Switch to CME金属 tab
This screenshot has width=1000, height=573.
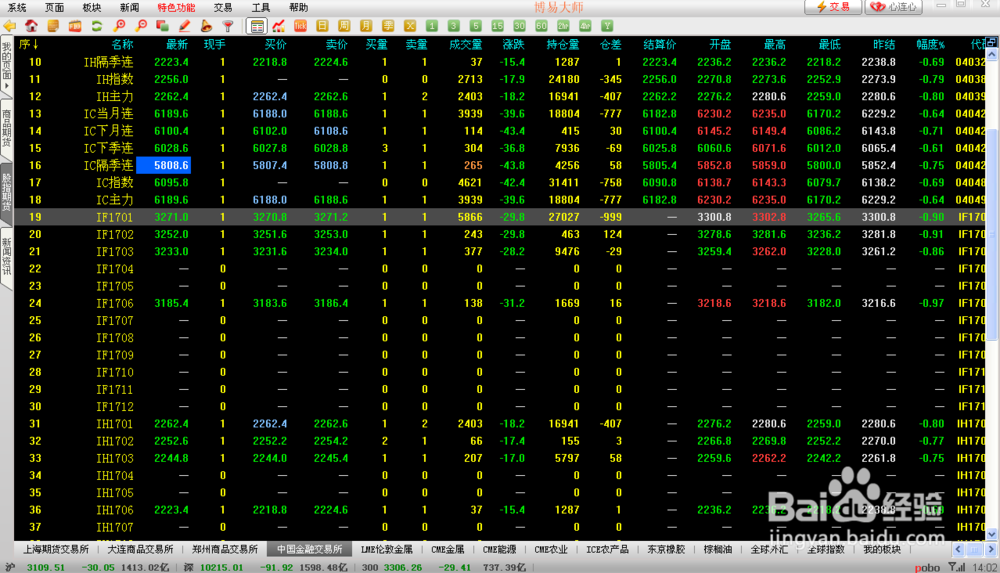click(x=448, y=549)
